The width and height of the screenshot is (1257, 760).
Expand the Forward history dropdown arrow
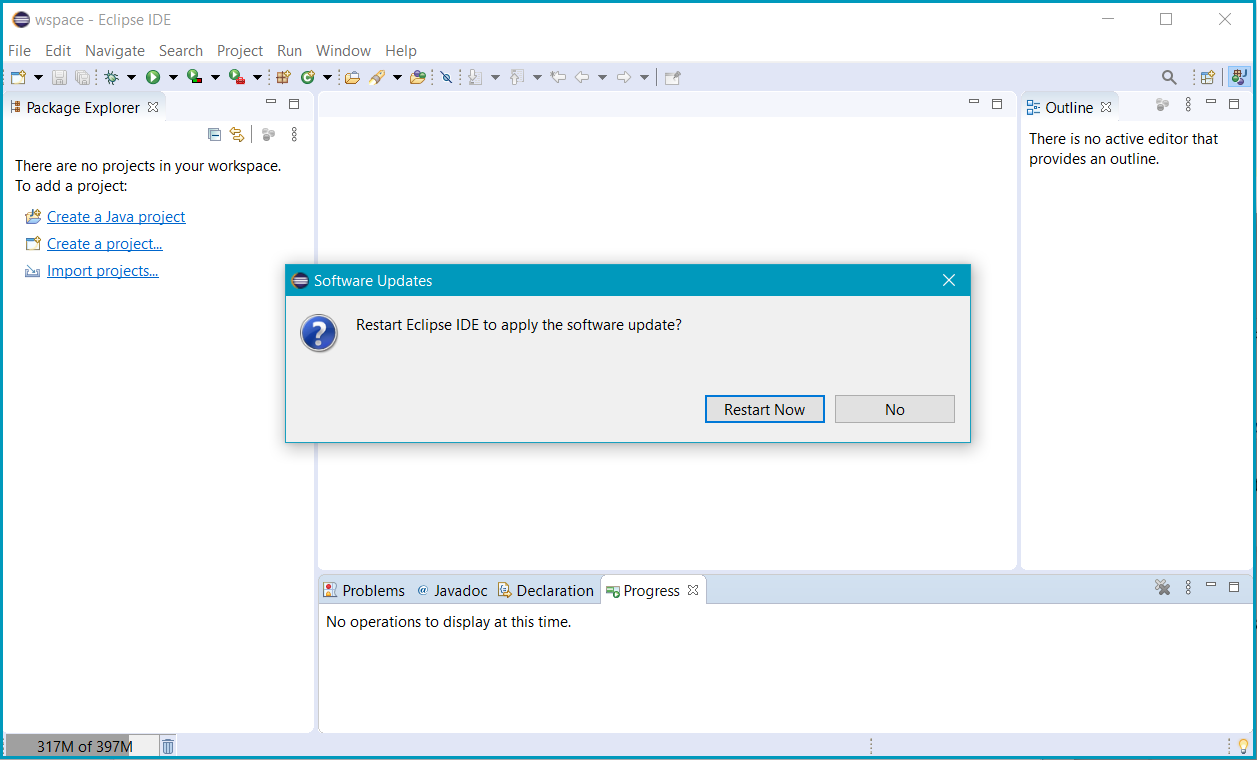[x=644, y=77]
